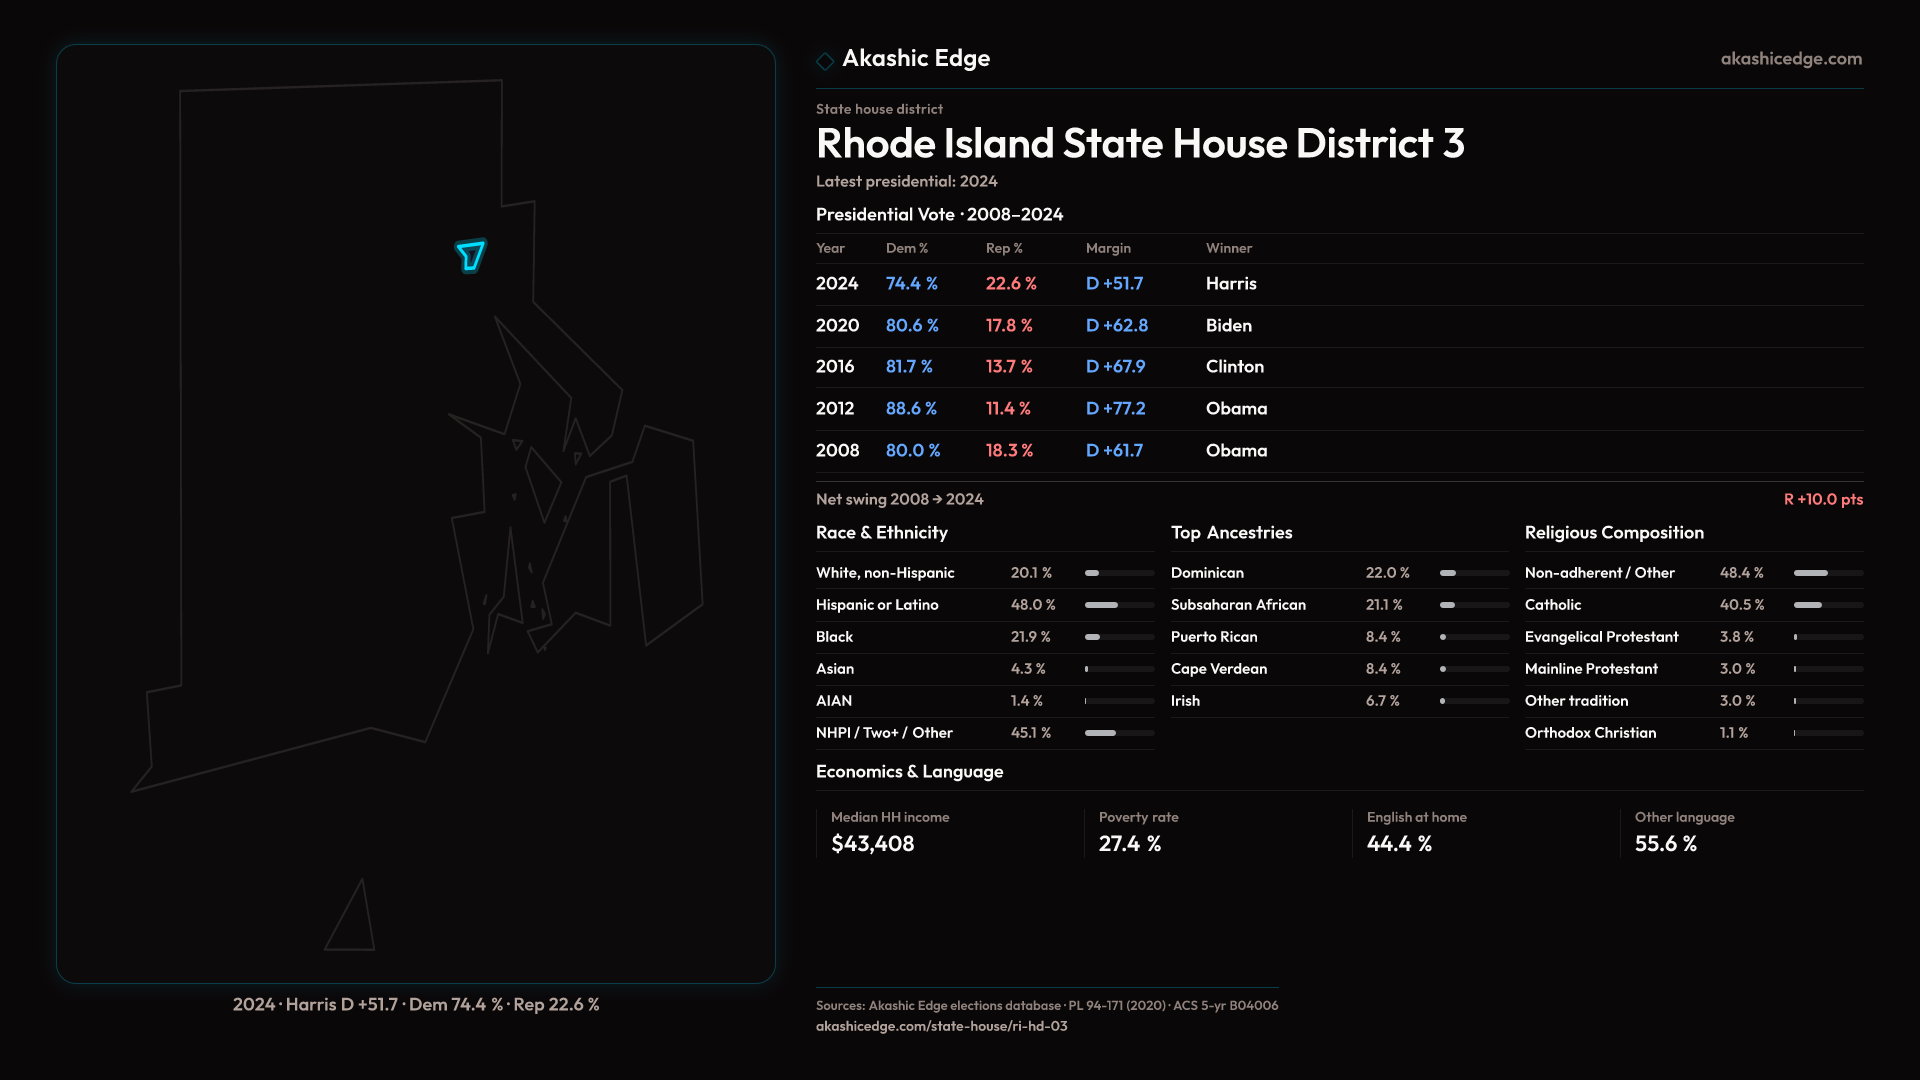Image resolution: width=1920 pixels, height=1080 pixels.
Task: Click the Akashic Edge diamond logo icon
Action: 825,61
